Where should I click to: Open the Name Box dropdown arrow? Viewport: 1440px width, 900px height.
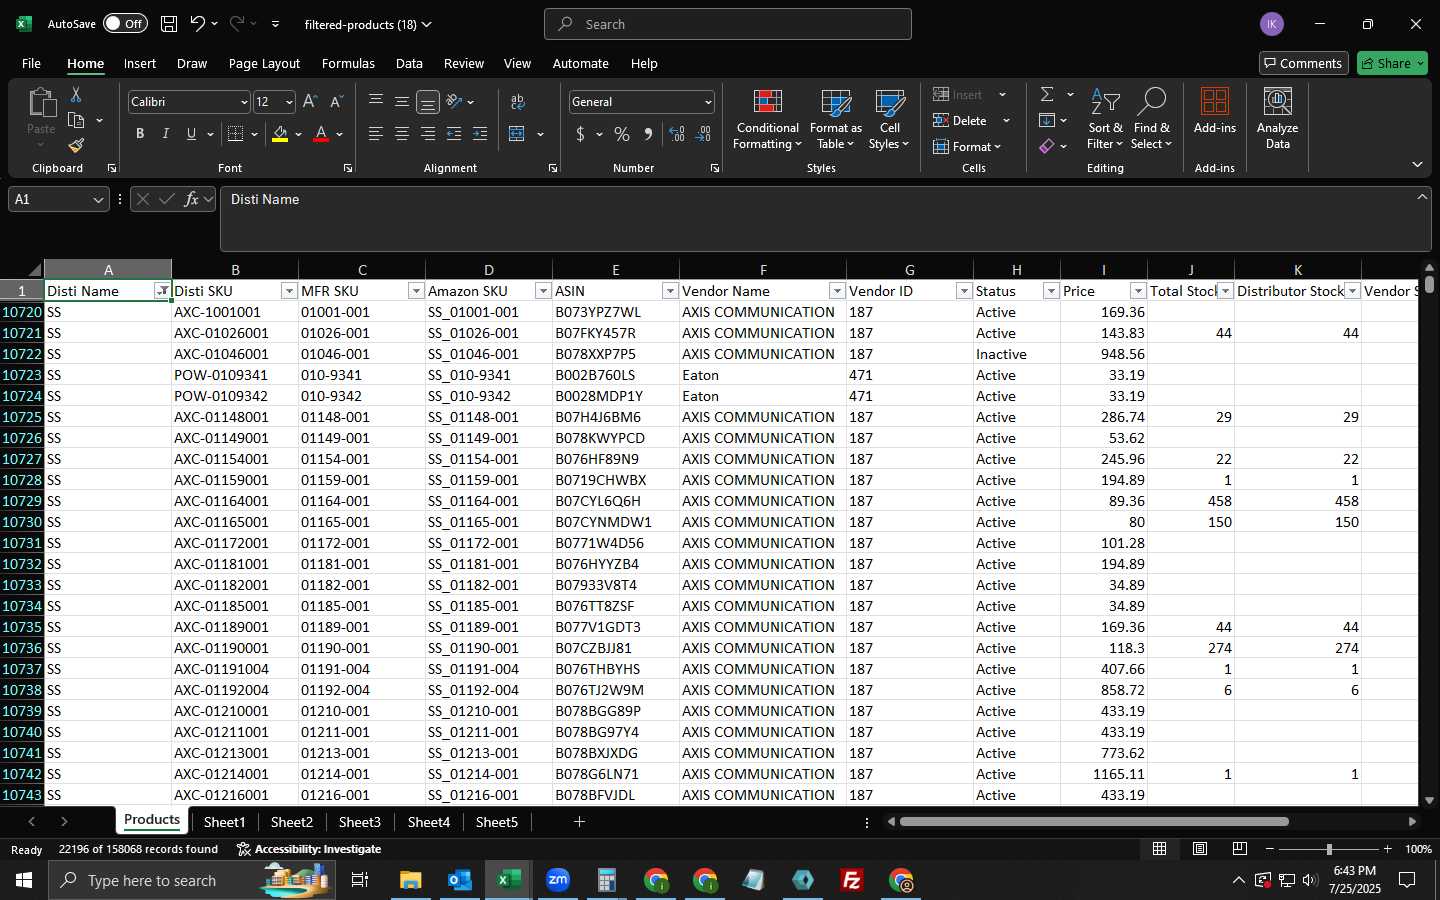tap(98, 200)
